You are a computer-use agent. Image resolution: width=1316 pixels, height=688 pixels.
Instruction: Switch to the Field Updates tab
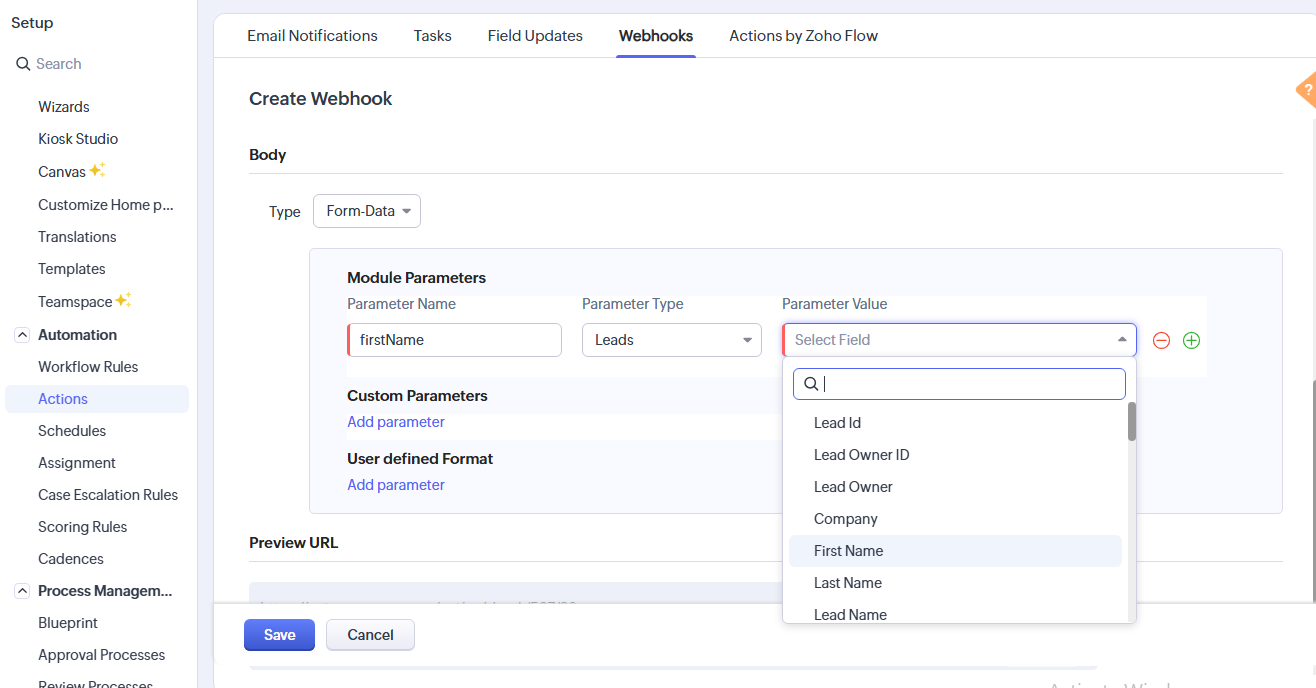(x=535, y=36)
